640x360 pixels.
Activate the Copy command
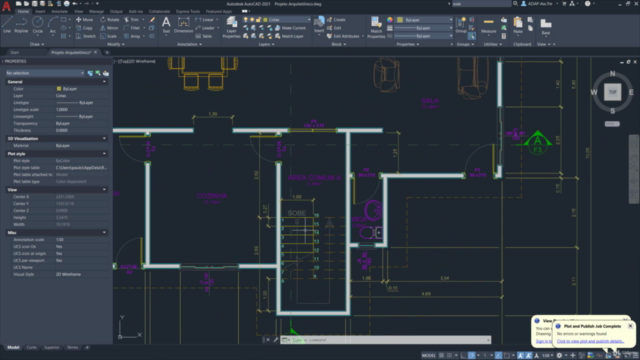coord(84,28)
